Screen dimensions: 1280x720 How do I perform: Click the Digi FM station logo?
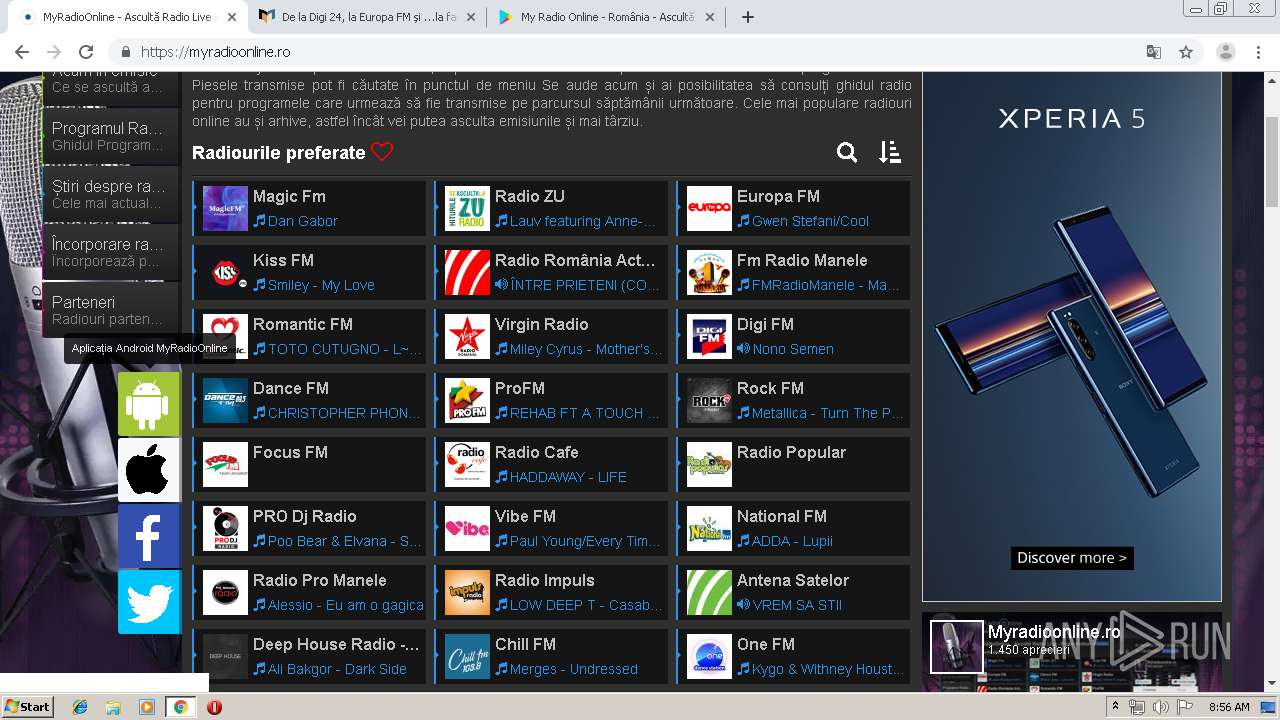[709, 336]
